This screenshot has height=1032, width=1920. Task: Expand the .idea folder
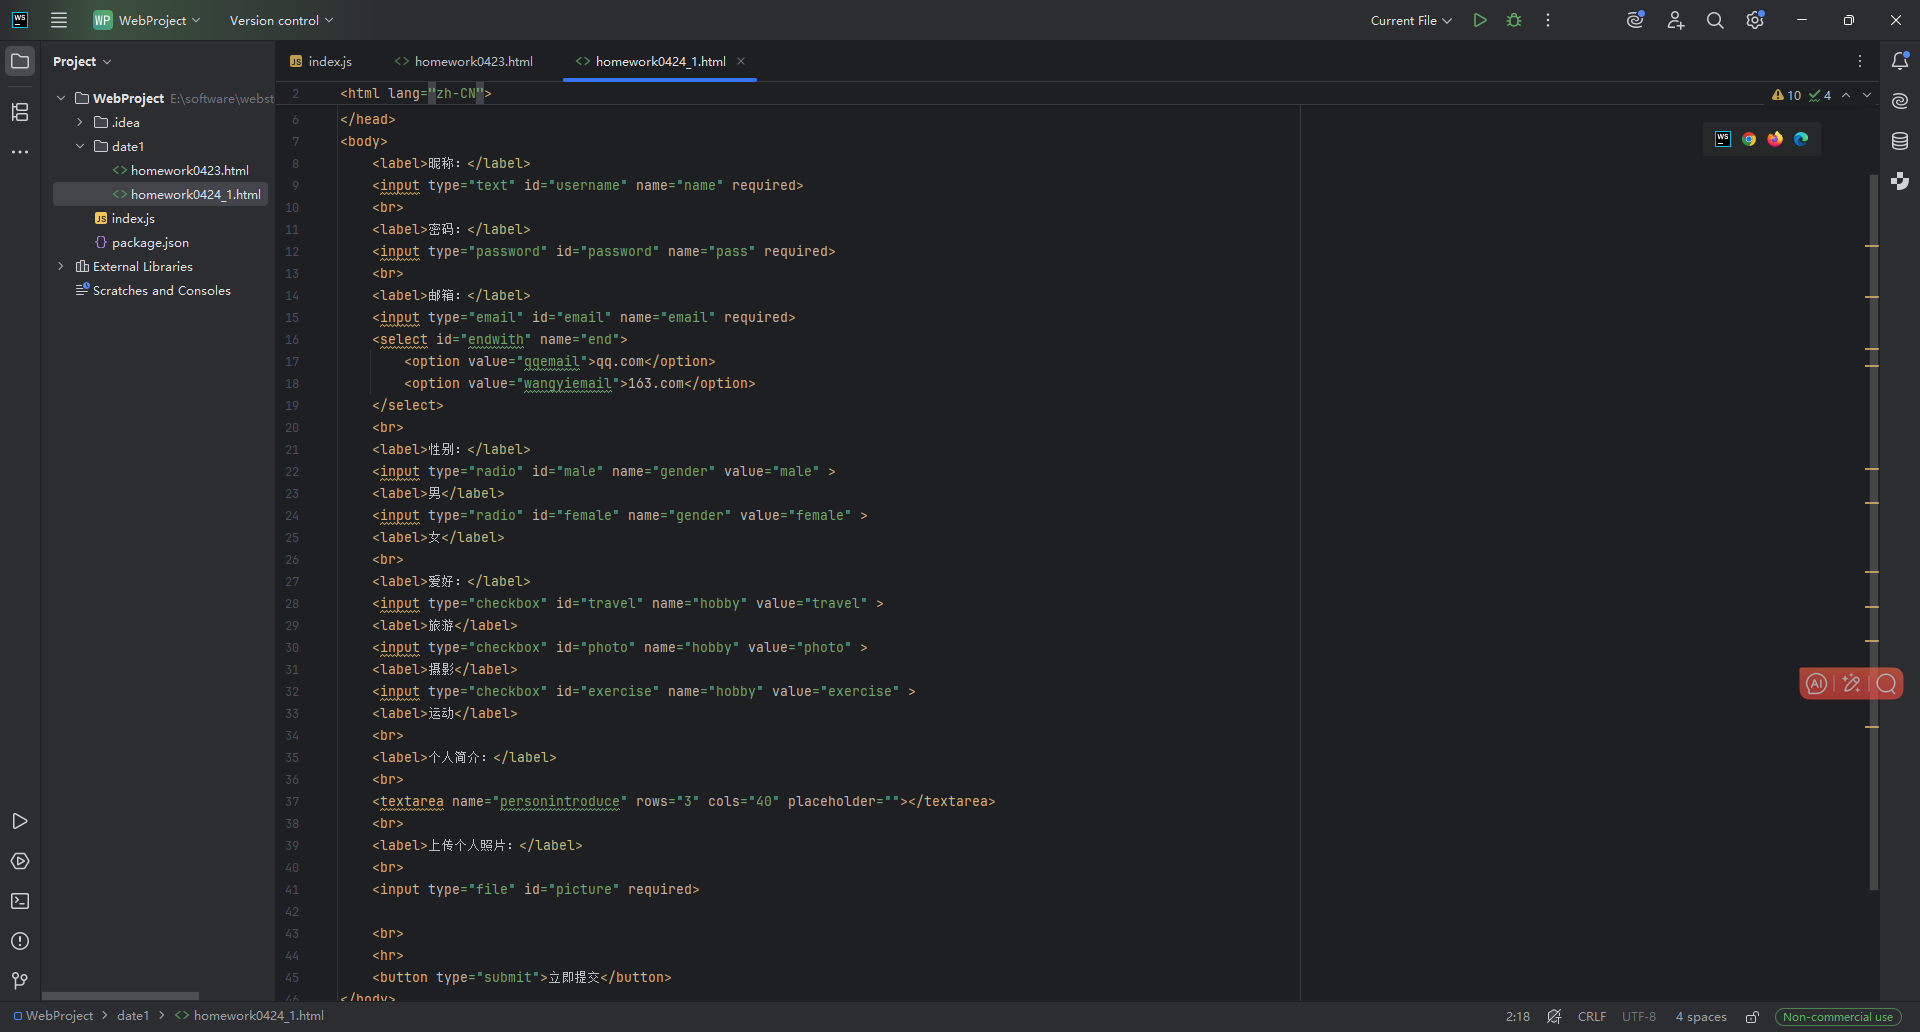(x=80, y=122)
